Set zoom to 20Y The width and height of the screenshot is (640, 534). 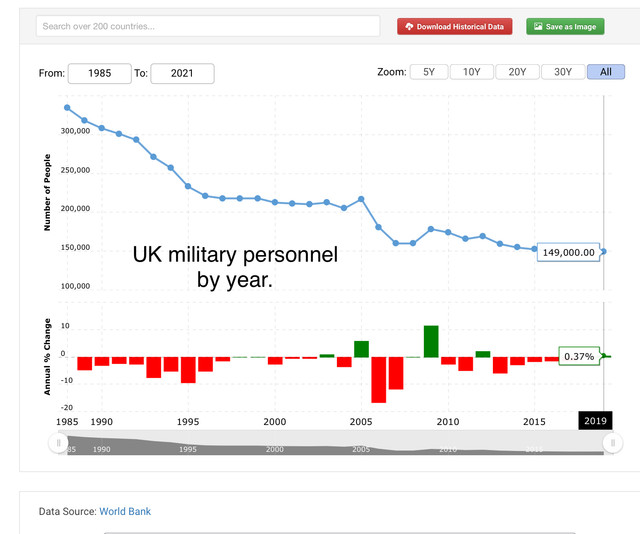[x=517, y=72]
